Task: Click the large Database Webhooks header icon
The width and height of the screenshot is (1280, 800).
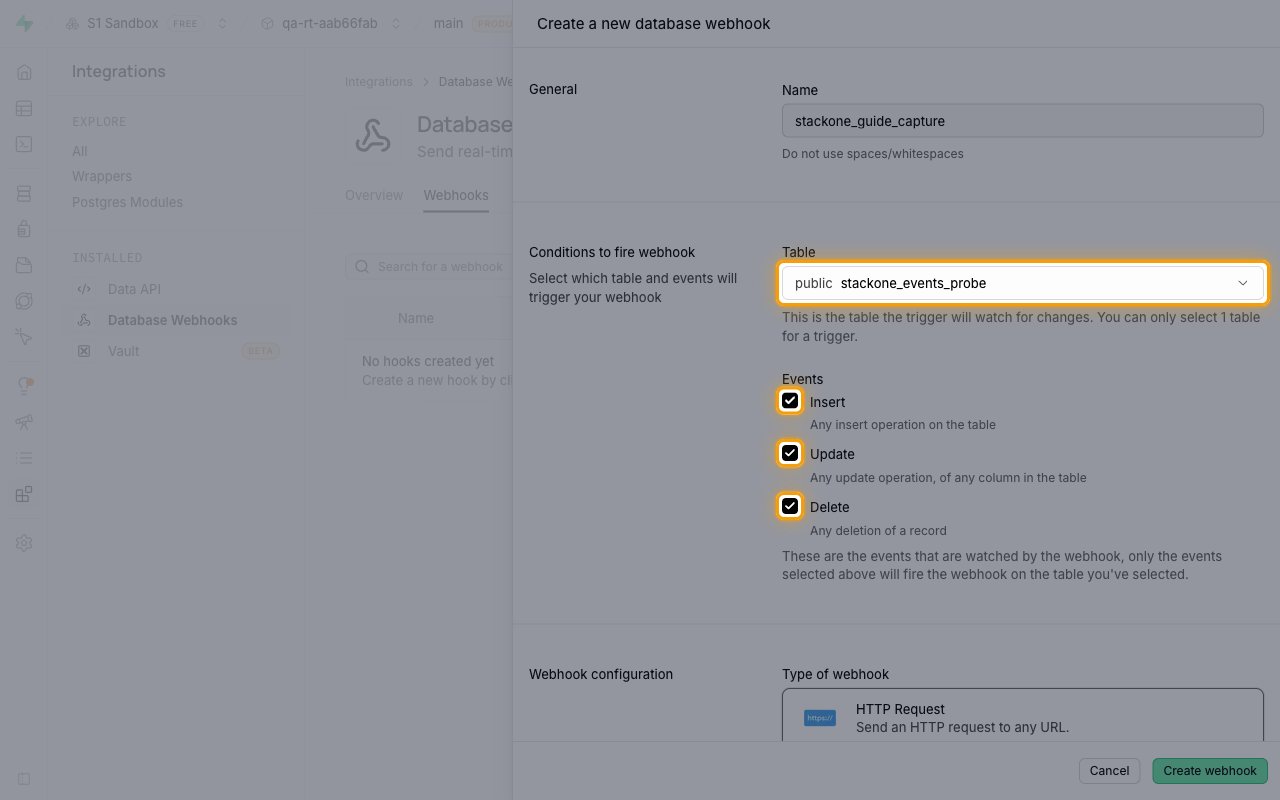Action: pyautogui.click(x=373, y=137)
